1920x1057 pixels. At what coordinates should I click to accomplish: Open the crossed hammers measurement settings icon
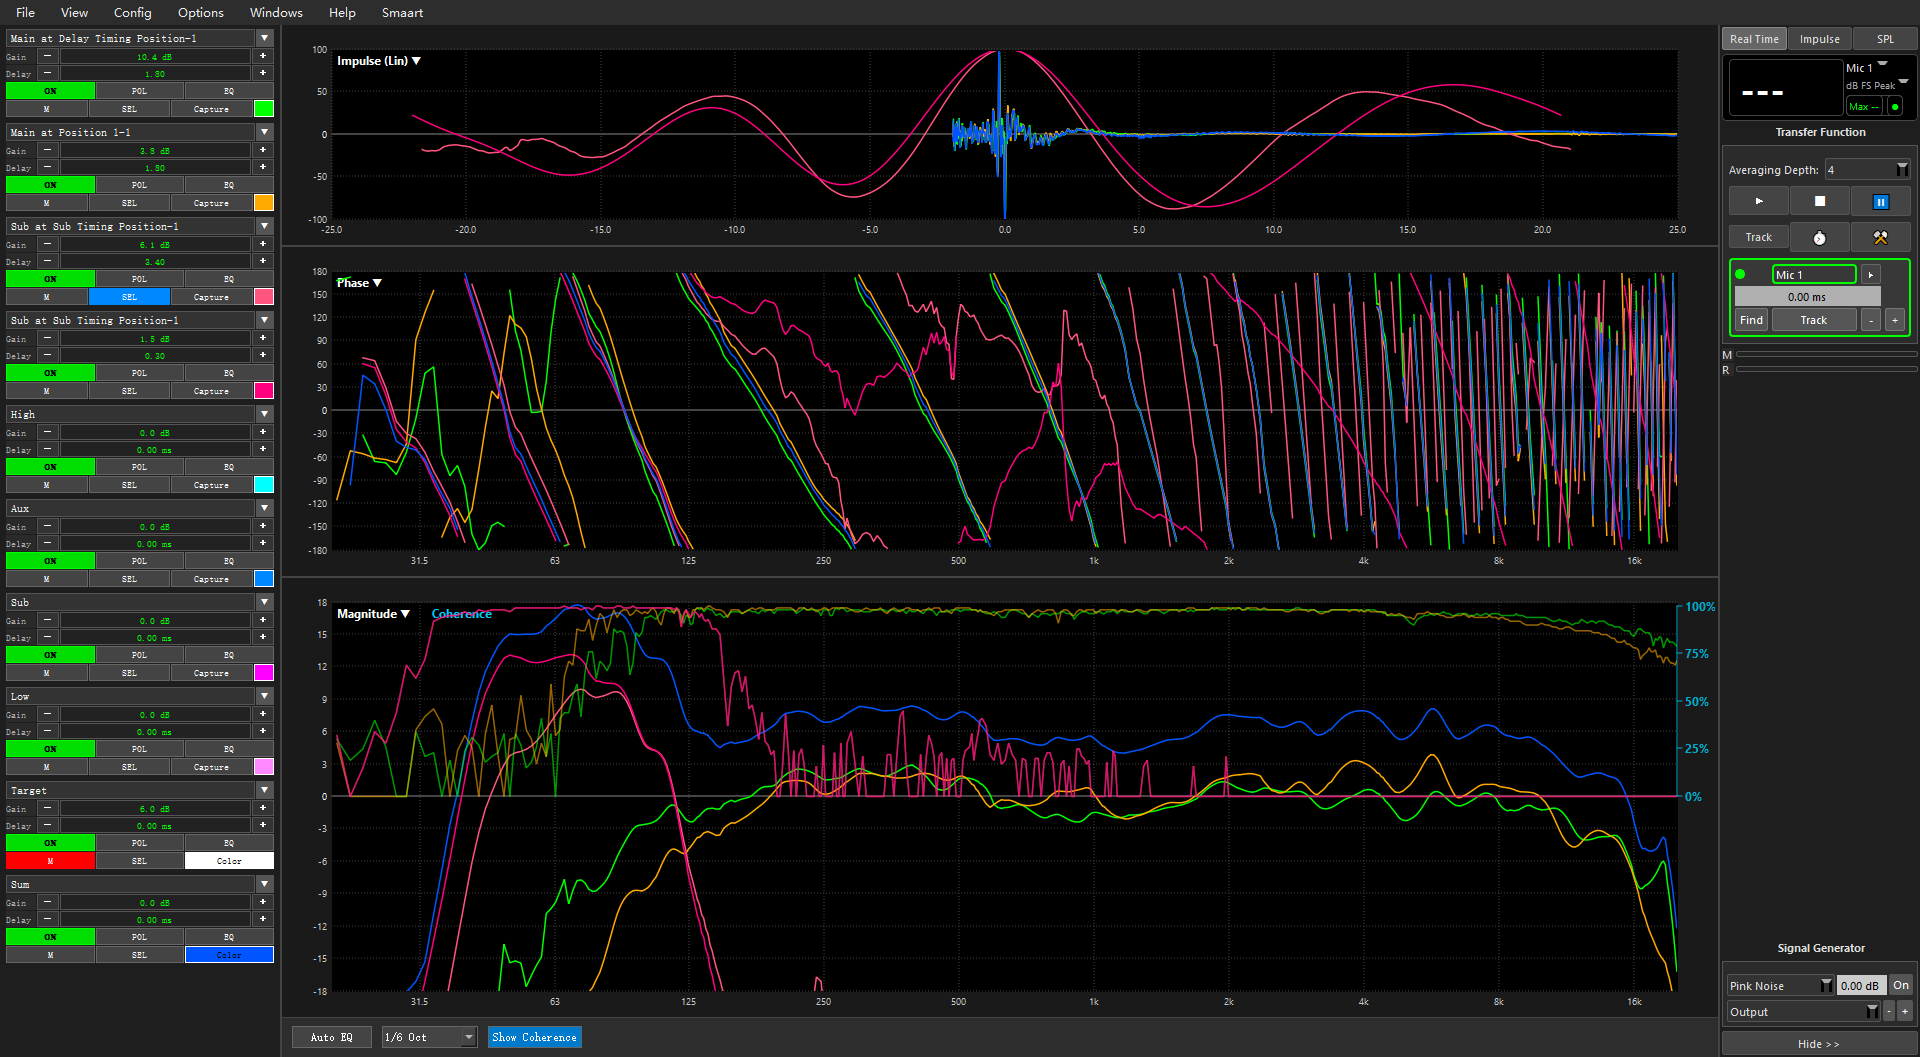pyautogui.click(x=1880, y=237)
